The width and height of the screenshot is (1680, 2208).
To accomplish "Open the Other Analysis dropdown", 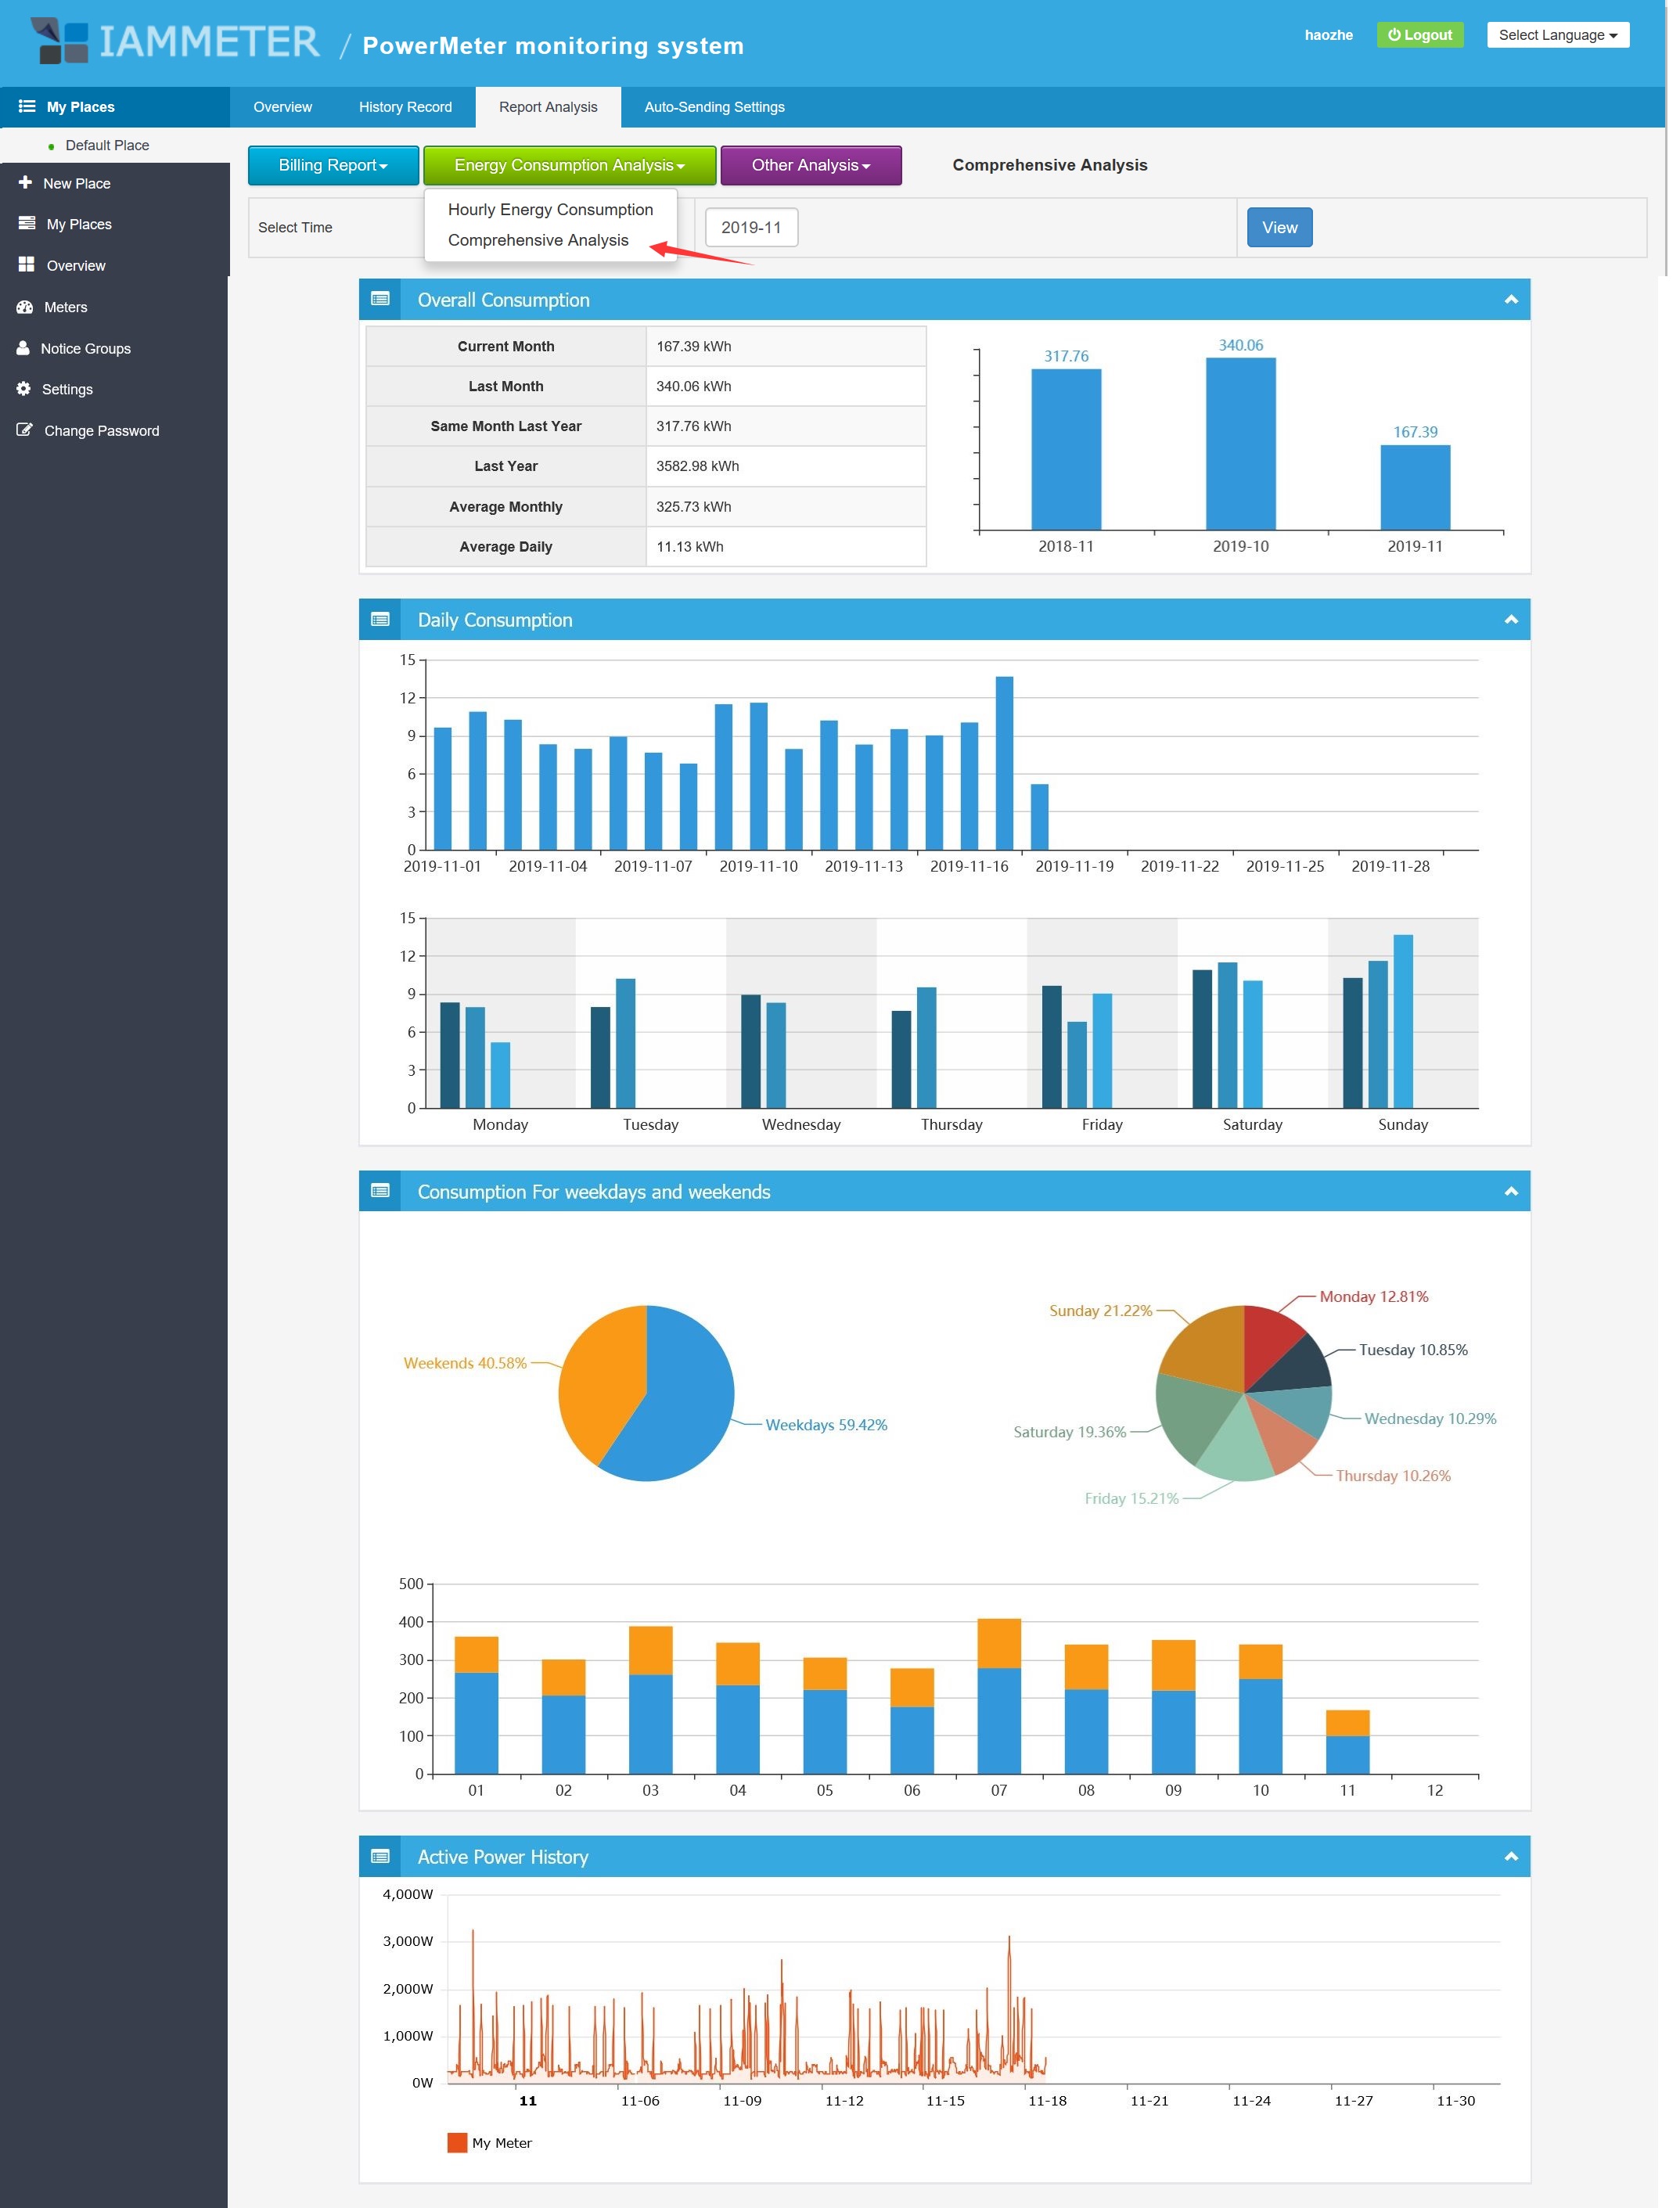I will [811, 165].
